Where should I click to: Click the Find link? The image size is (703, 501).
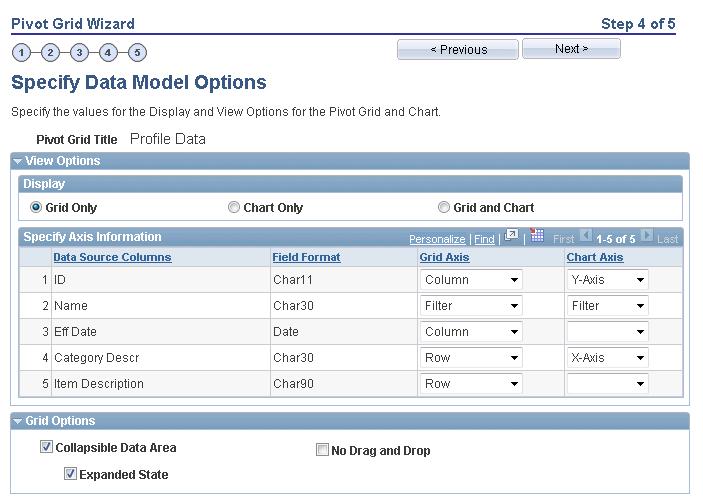coord(484,240)
